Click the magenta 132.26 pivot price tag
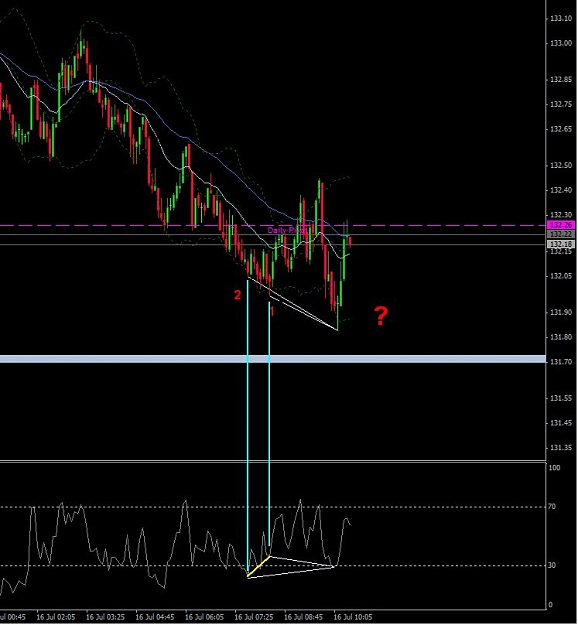The image size is (578, 625). tap(561, 225)
